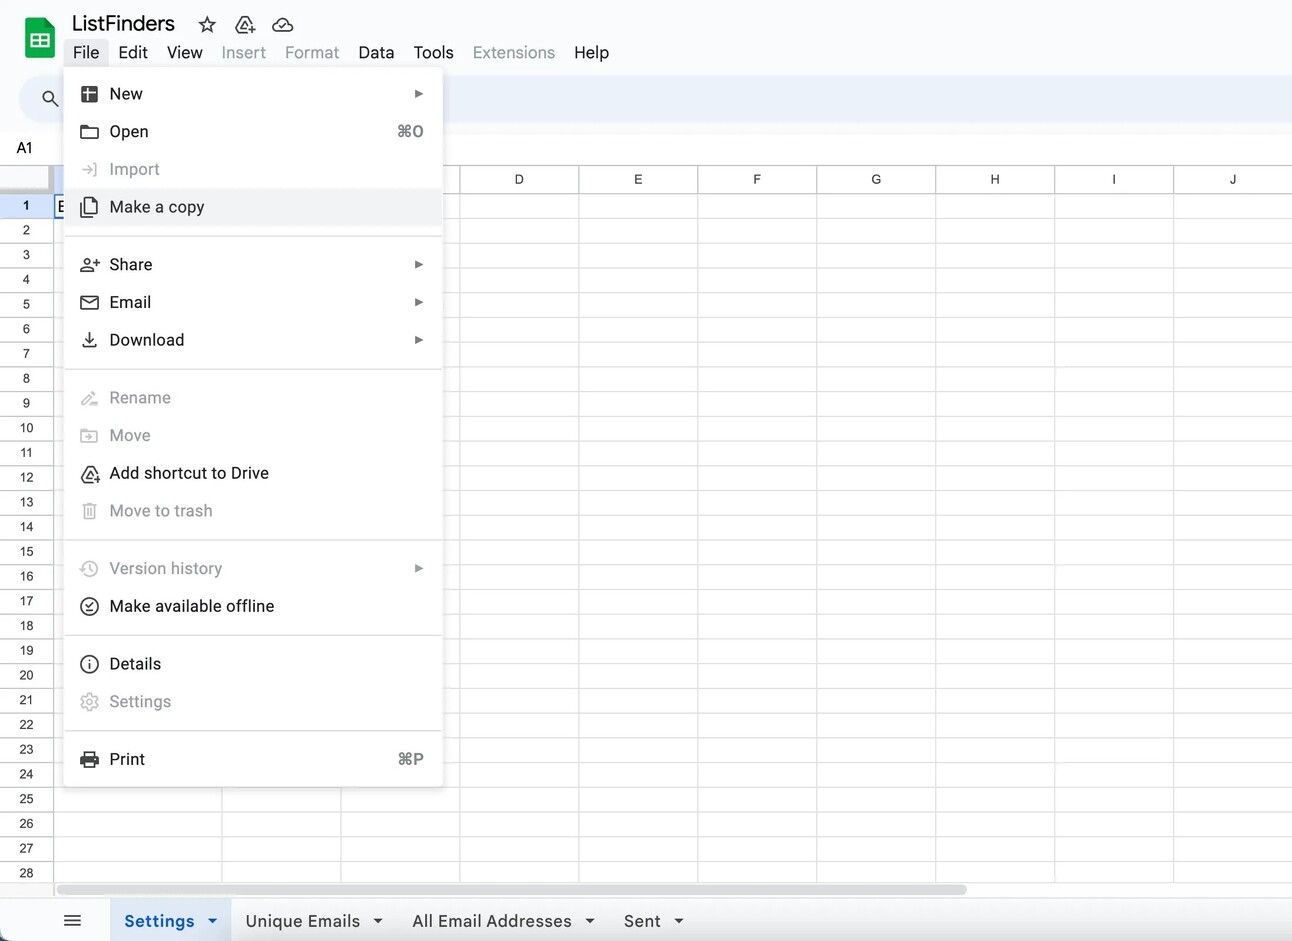Screen dimensions: 1292x941
Task: Open the Settings sheet tab dropdown arrow
Action: [x=212, y=921]
